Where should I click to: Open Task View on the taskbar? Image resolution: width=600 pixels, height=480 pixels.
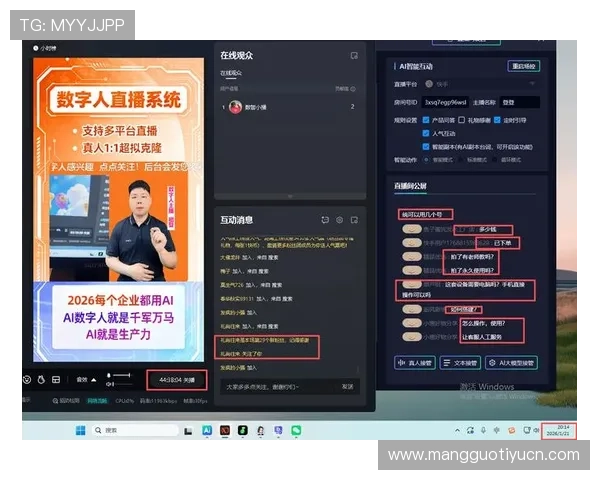point(188,431)
